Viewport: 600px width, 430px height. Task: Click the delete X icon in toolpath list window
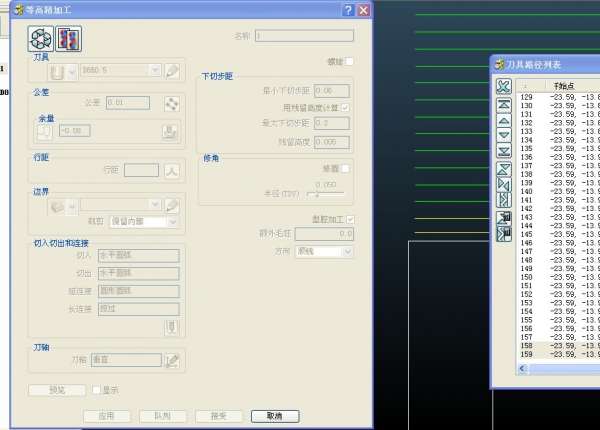(x=504, y=86)
